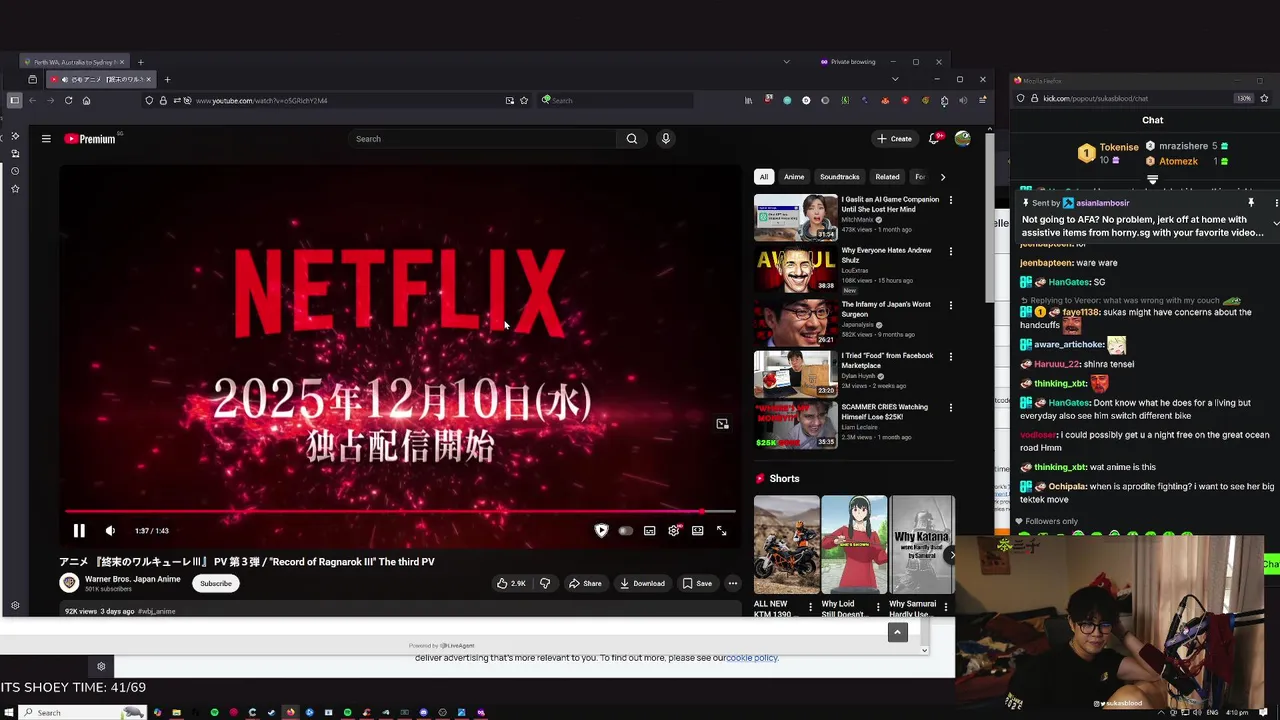Like the video with thumbs up
The height and width of the screenshot is (720, 1280).
pyautogui.click(x=511, y=583)
